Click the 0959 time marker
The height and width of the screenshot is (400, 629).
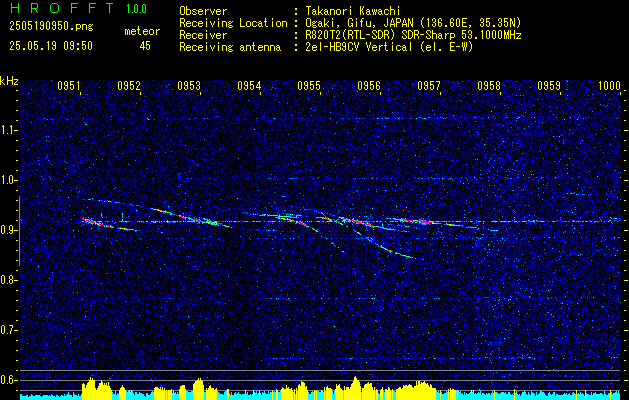(549, 85)
